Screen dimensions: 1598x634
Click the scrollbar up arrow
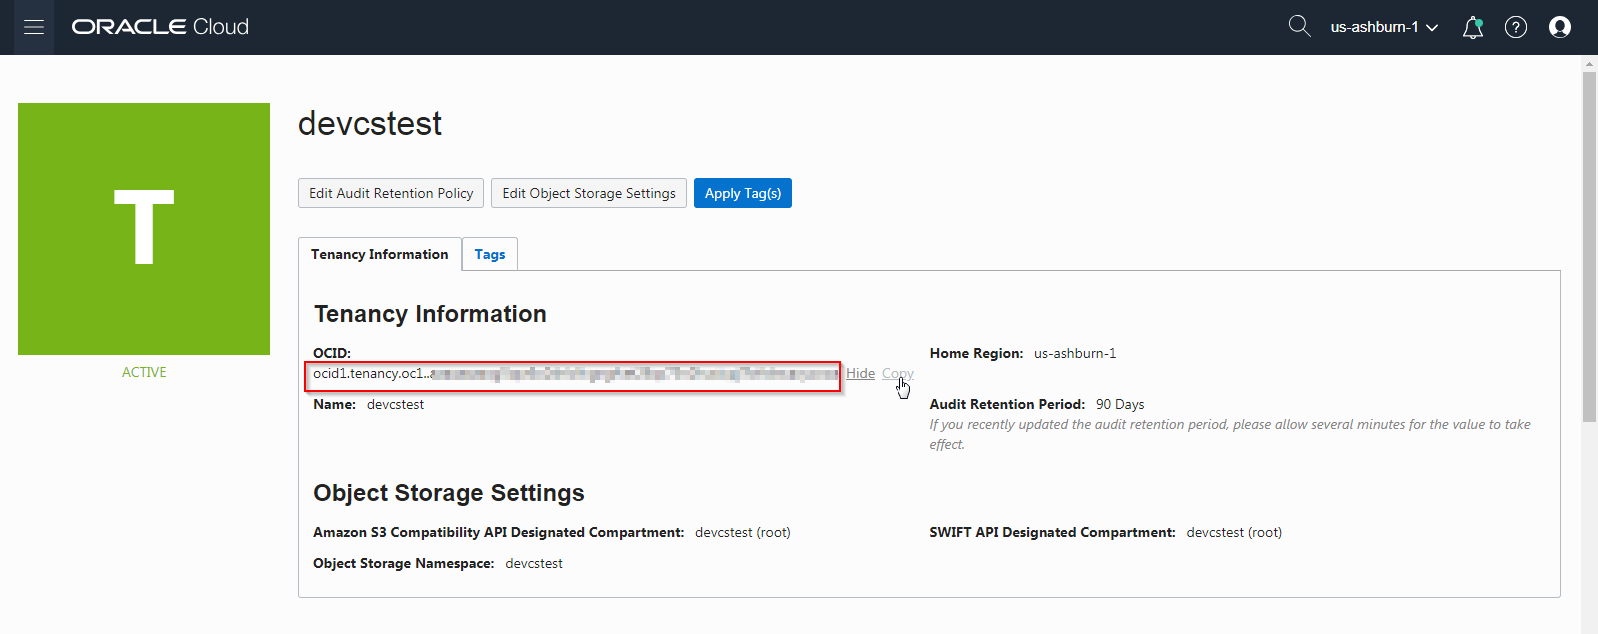tap(1589, 64)
